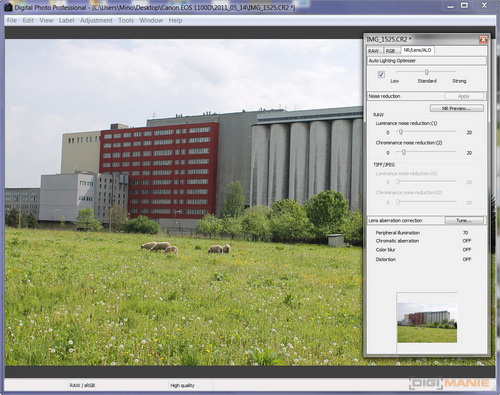
Task: Close the IMG_1525.CR2 tool palette
Action: 483,40
